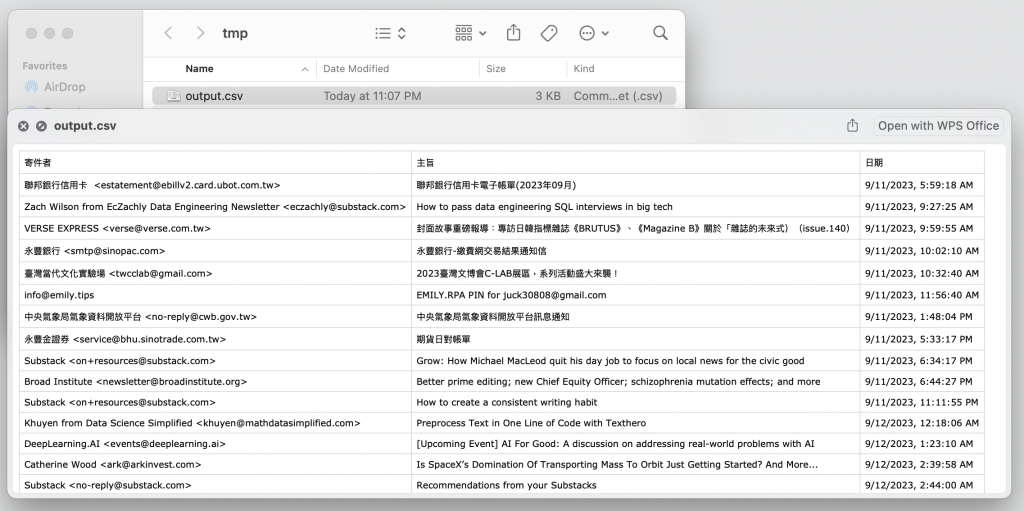This screenshot has height=511, width=1024.
Task: Select 聯邦銀行信用卡 sender cell
Action: click(216, 185)
